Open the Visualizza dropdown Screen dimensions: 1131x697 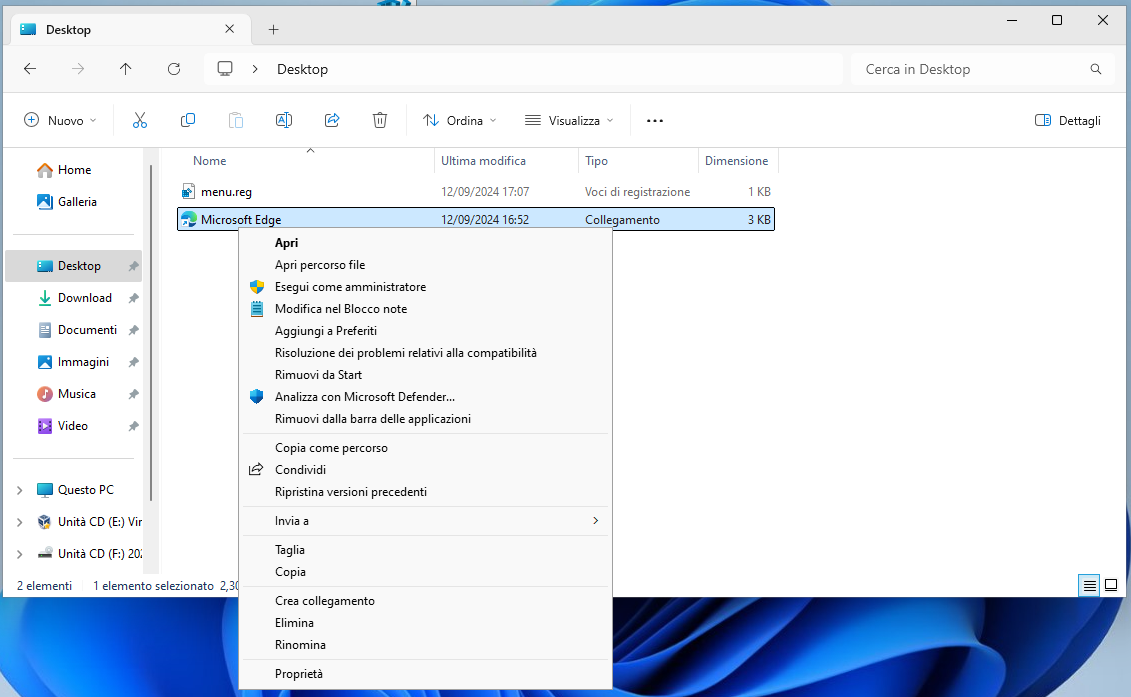569,120
